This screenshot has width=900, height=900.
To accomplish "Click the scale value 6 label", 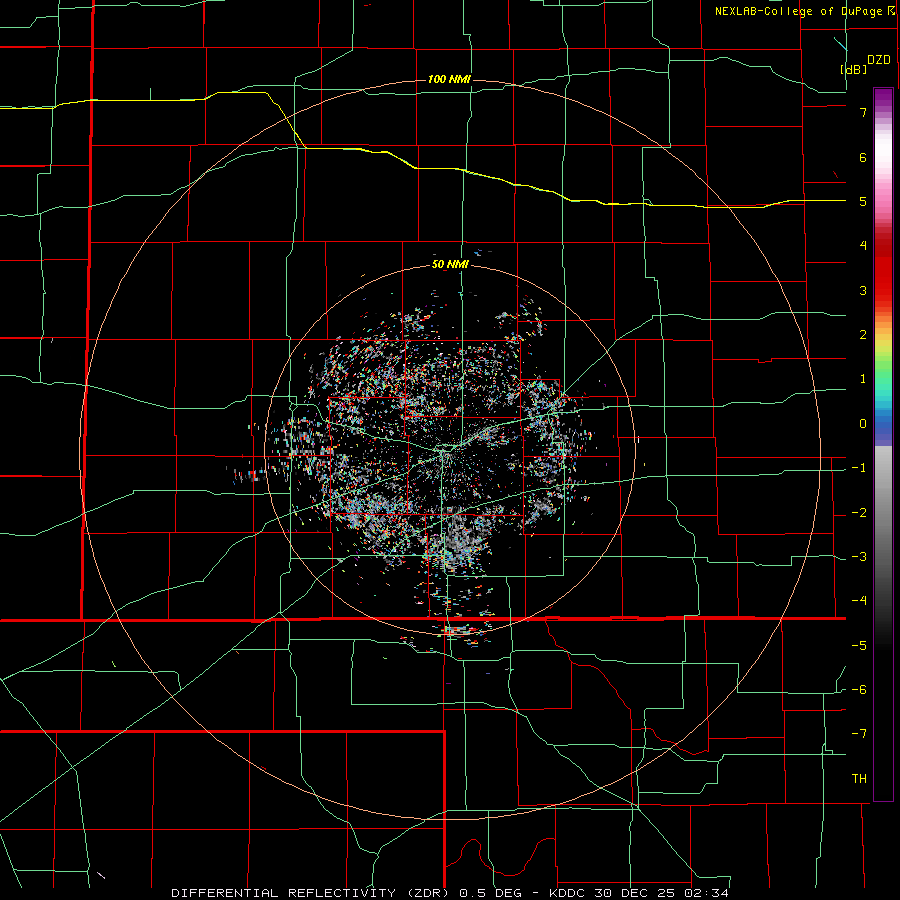I will [863, 157].
